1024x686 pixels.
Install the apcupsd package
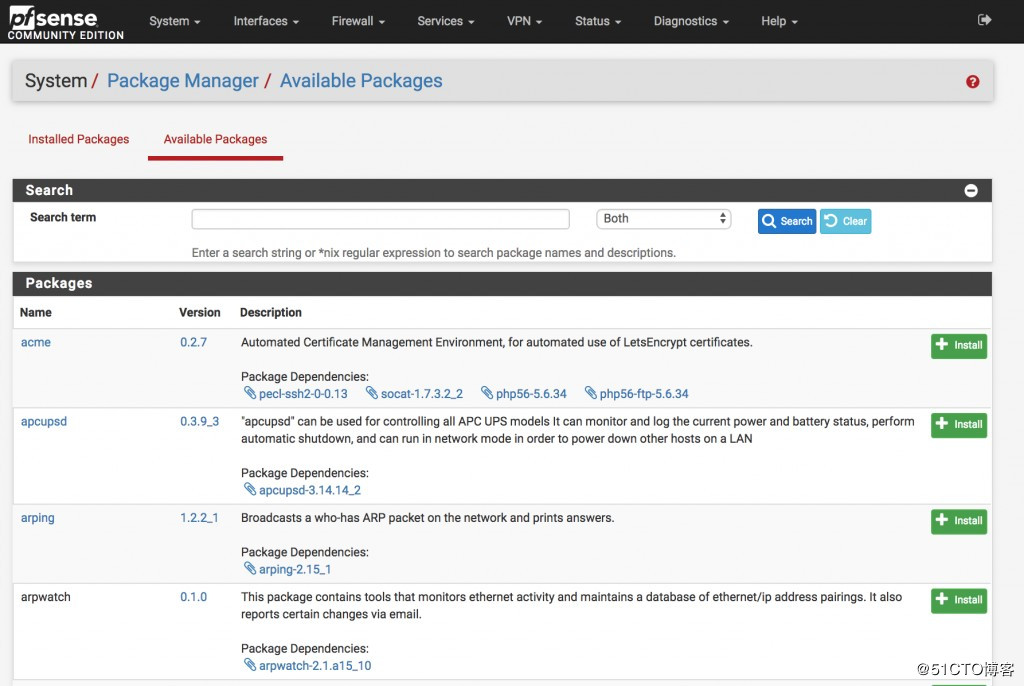958,424
